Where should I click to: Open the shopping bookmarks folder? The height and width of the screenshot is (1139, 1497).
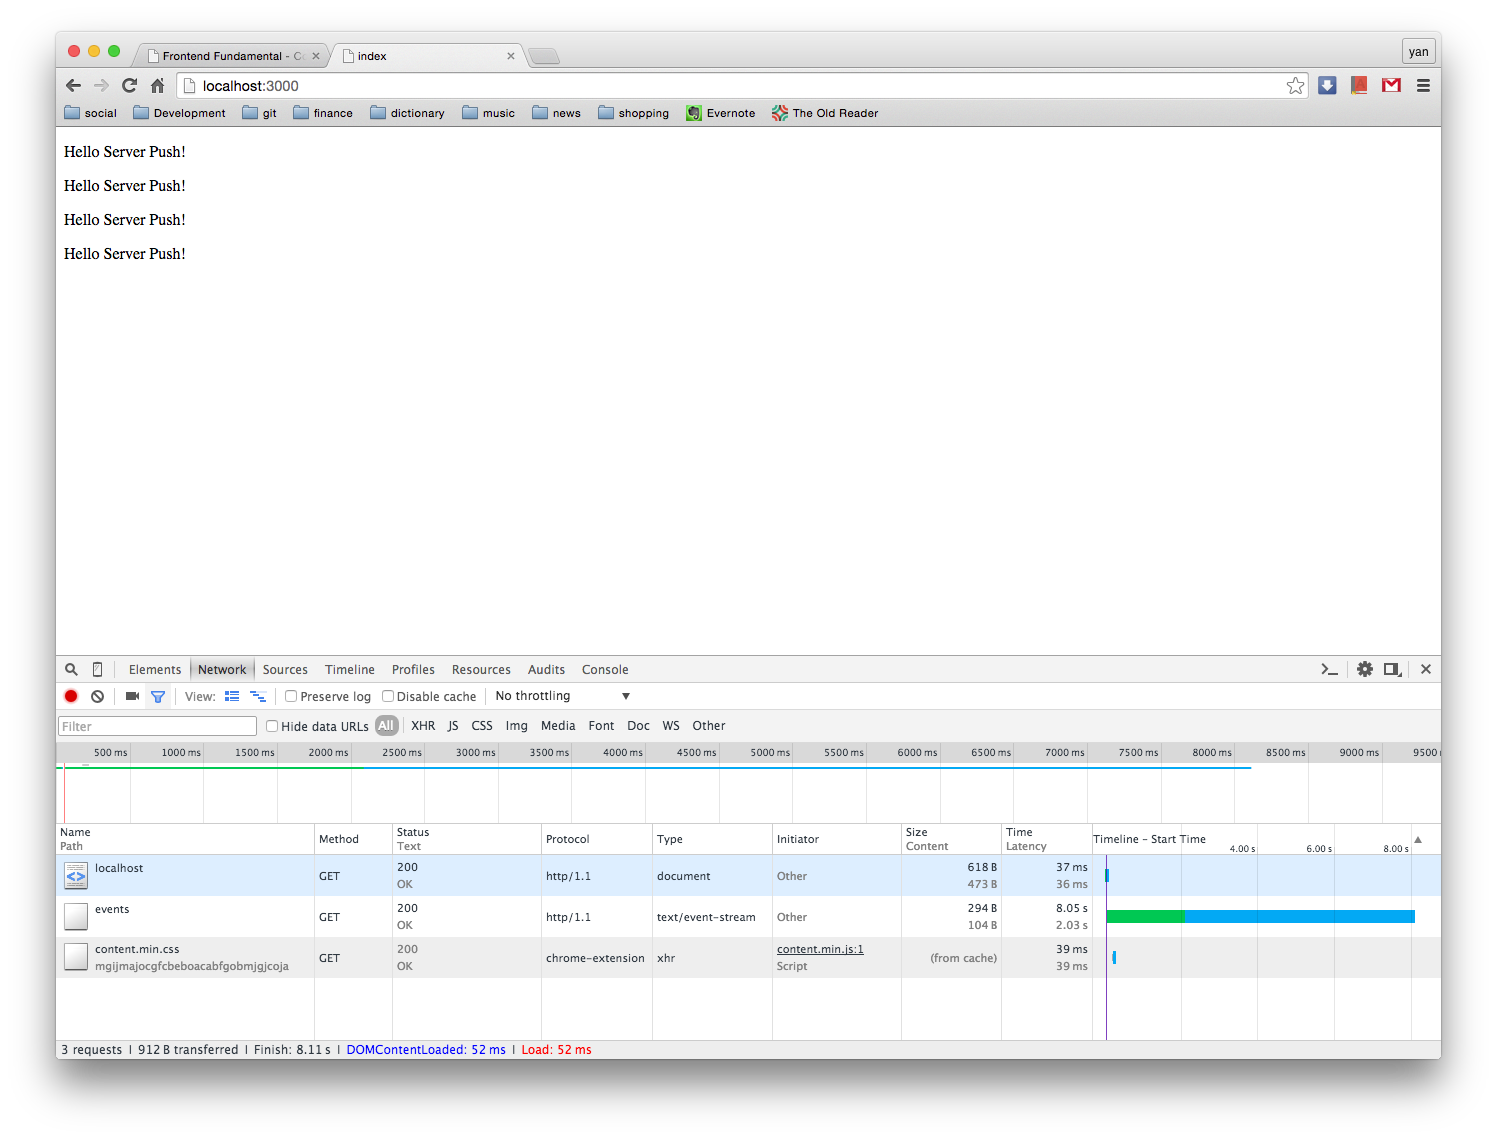633,113
